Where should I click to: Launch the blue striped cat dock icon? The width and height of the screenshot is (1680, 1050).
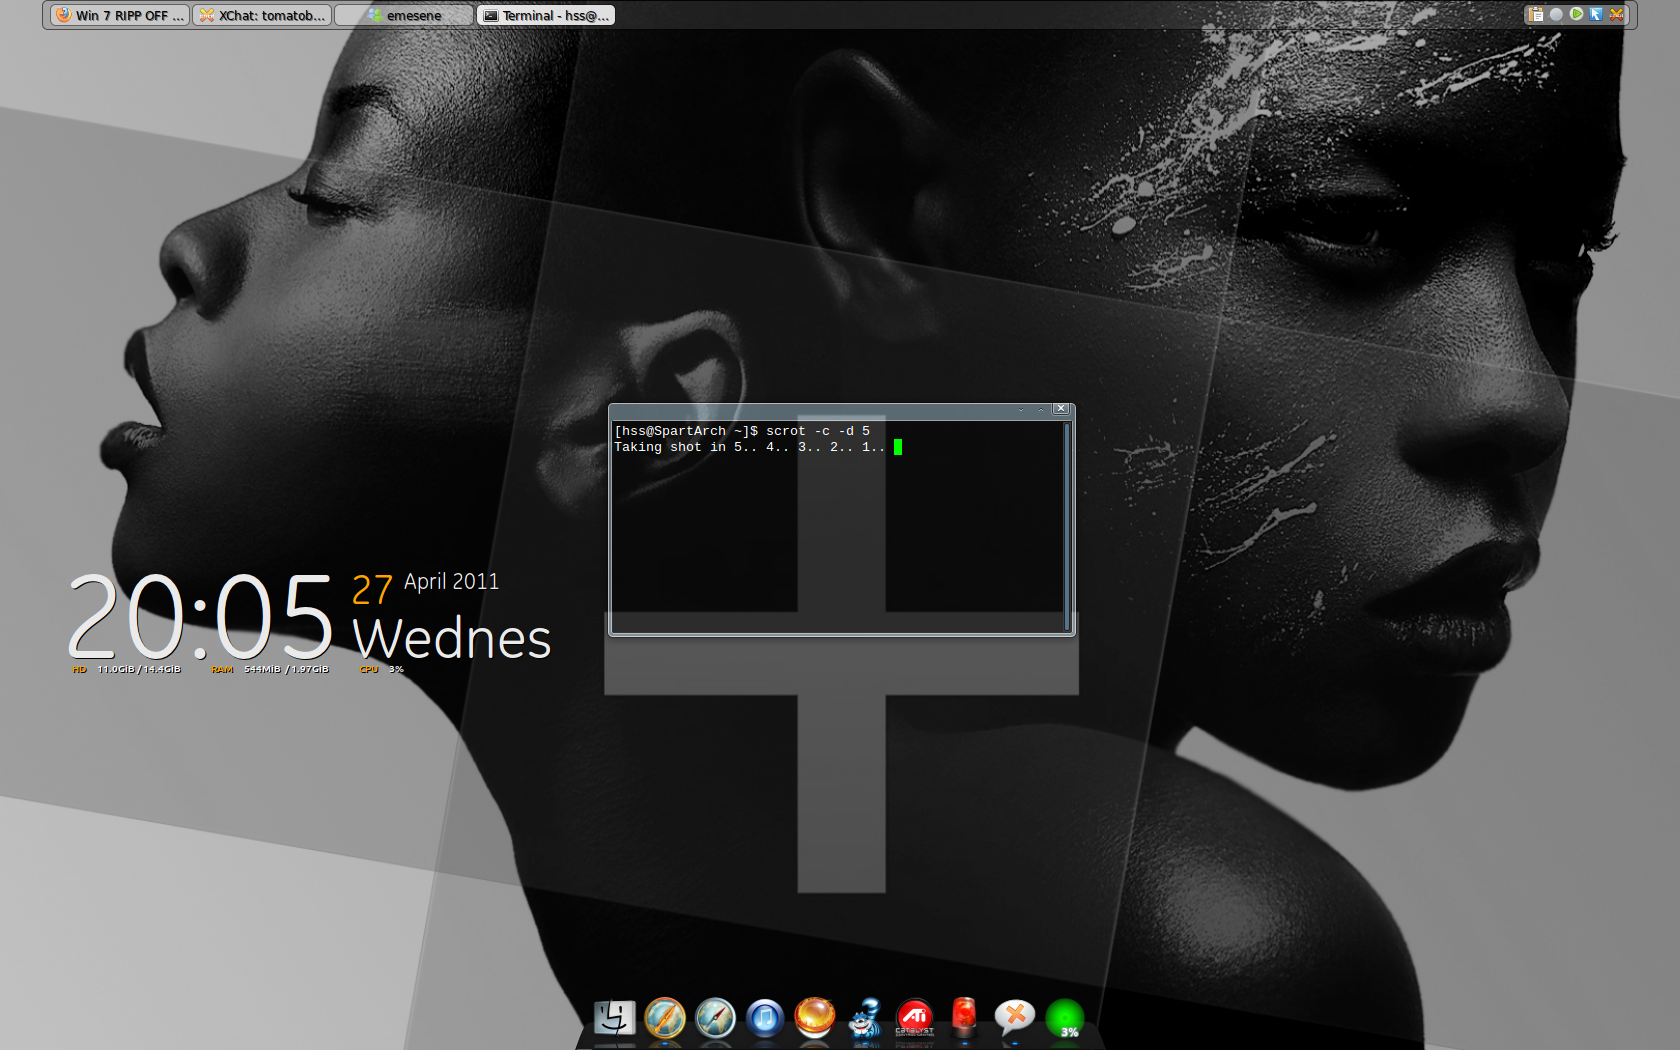[x=865, y=1018]
